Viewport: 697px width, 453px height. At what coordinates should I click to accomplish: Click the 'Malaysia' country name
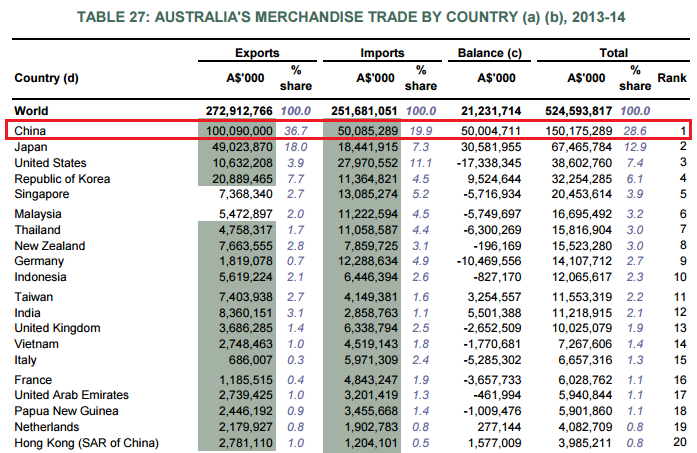[38, 214]
